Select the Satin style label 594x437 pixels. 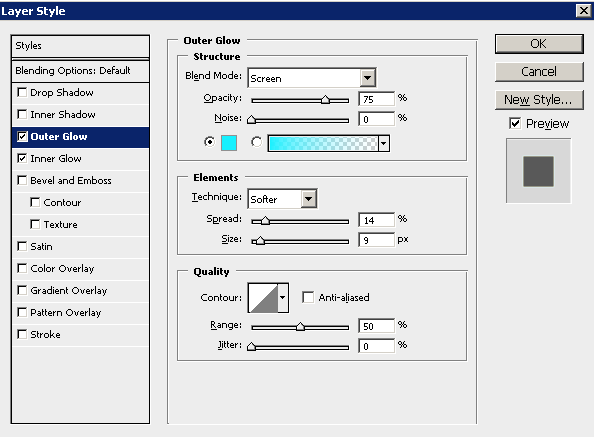coord(41,246)
